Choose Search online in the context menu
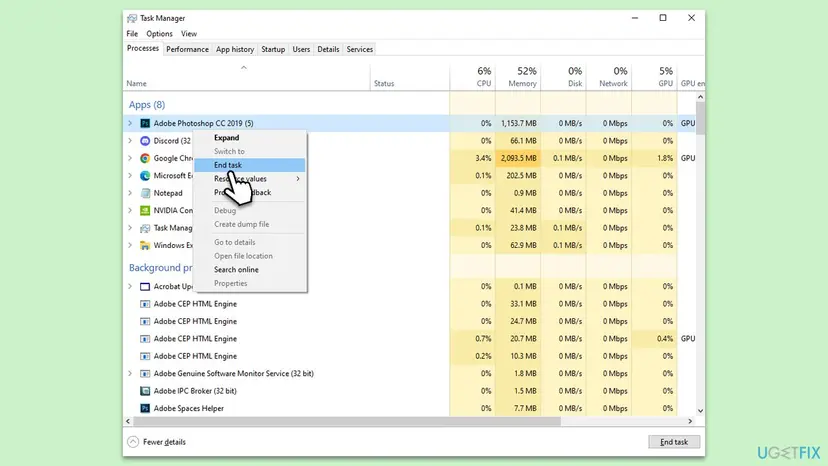Screen dimensions: 828x466 click(x=250, y=269)
